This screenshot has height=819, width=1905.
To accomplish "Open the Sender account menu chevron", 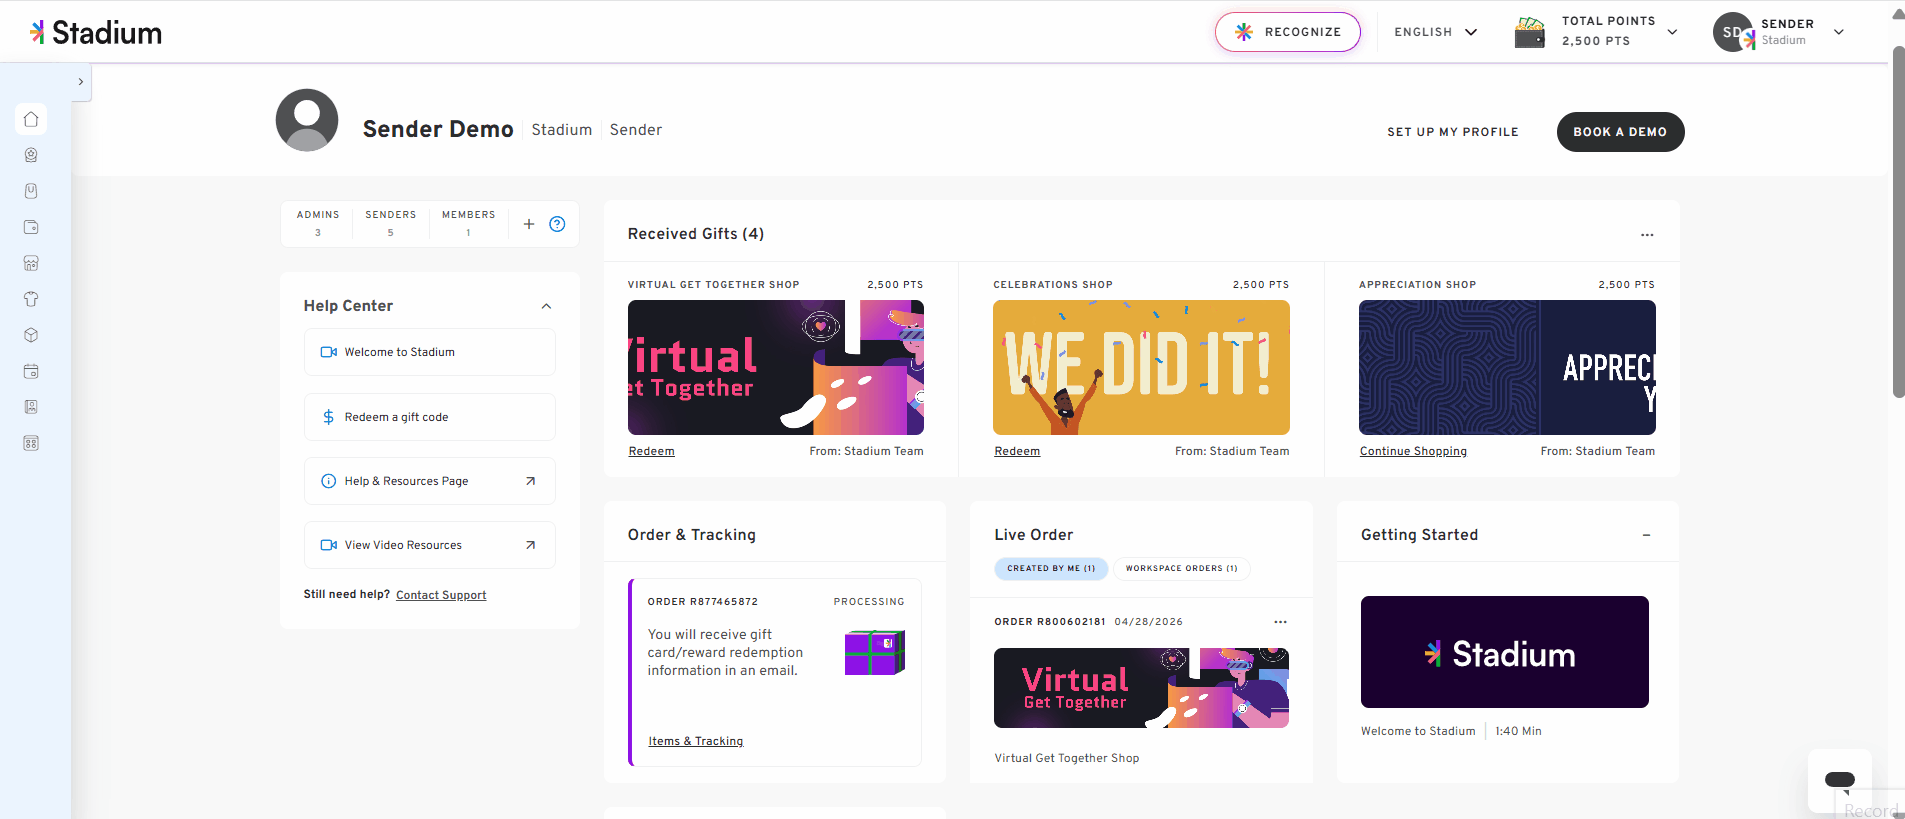I will pyautogui.click(x=1838, y=32).
